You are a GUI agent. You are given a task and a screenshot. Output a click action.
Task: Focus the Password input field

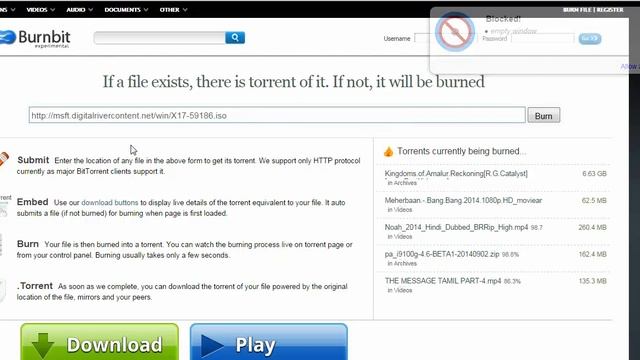pyautogui.click(x=542, y=38)
